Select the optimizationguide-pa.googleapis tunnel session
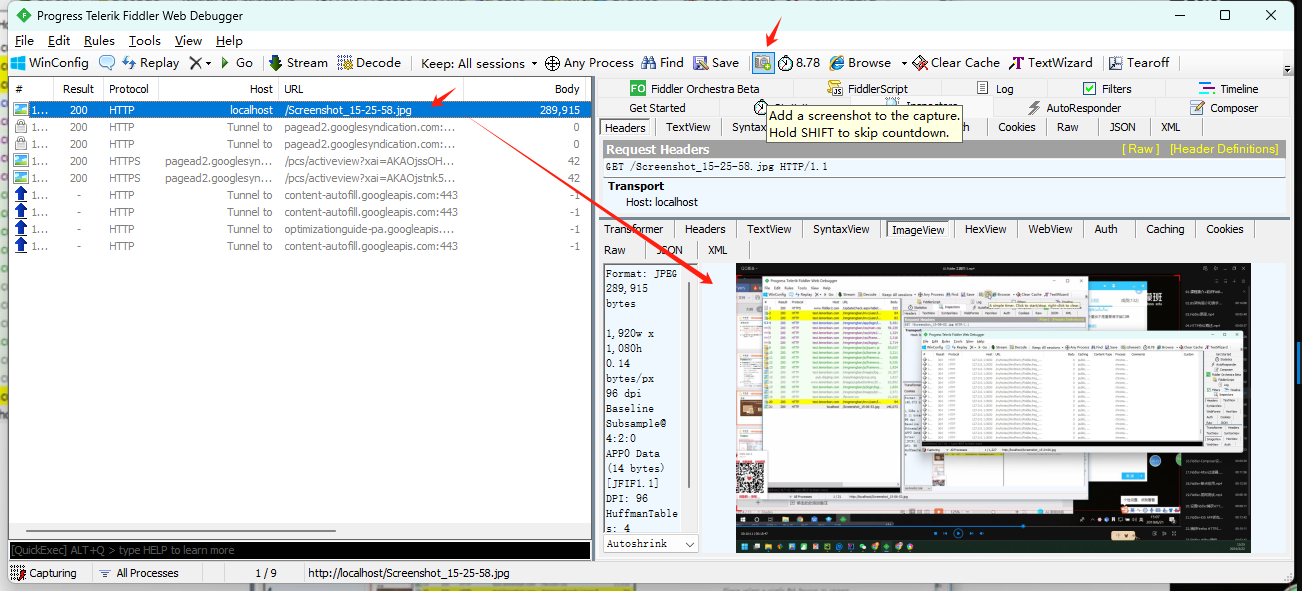 coord(300,229)
